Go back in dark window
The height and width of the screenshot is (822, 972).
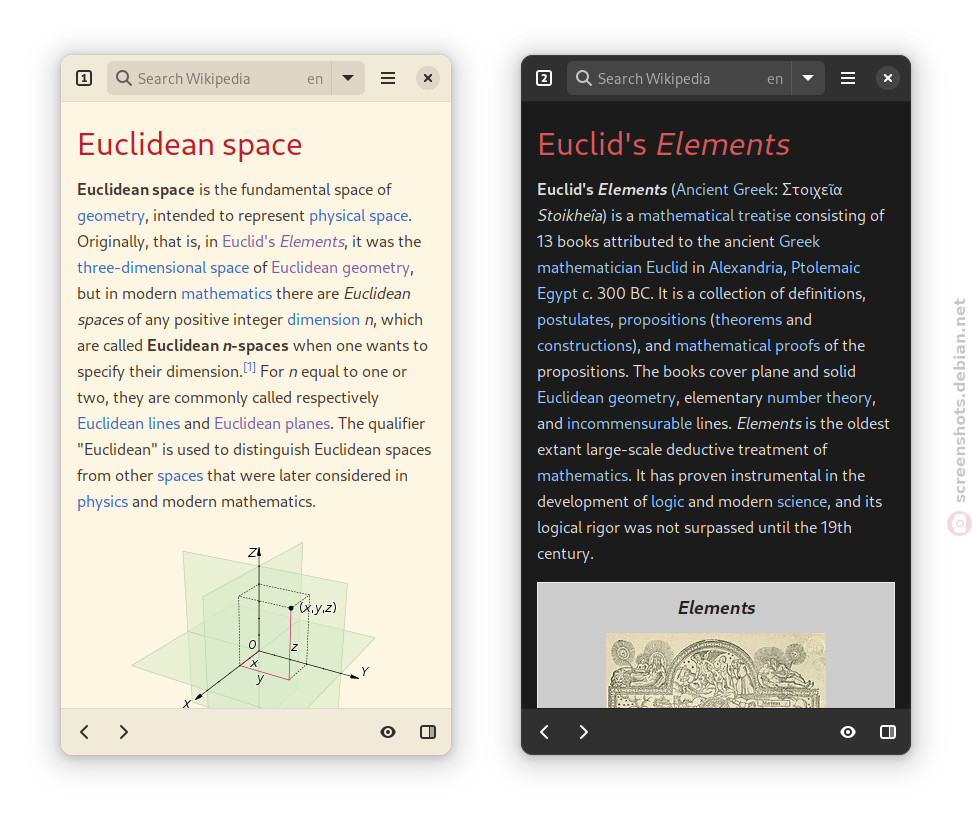(544, 732)
